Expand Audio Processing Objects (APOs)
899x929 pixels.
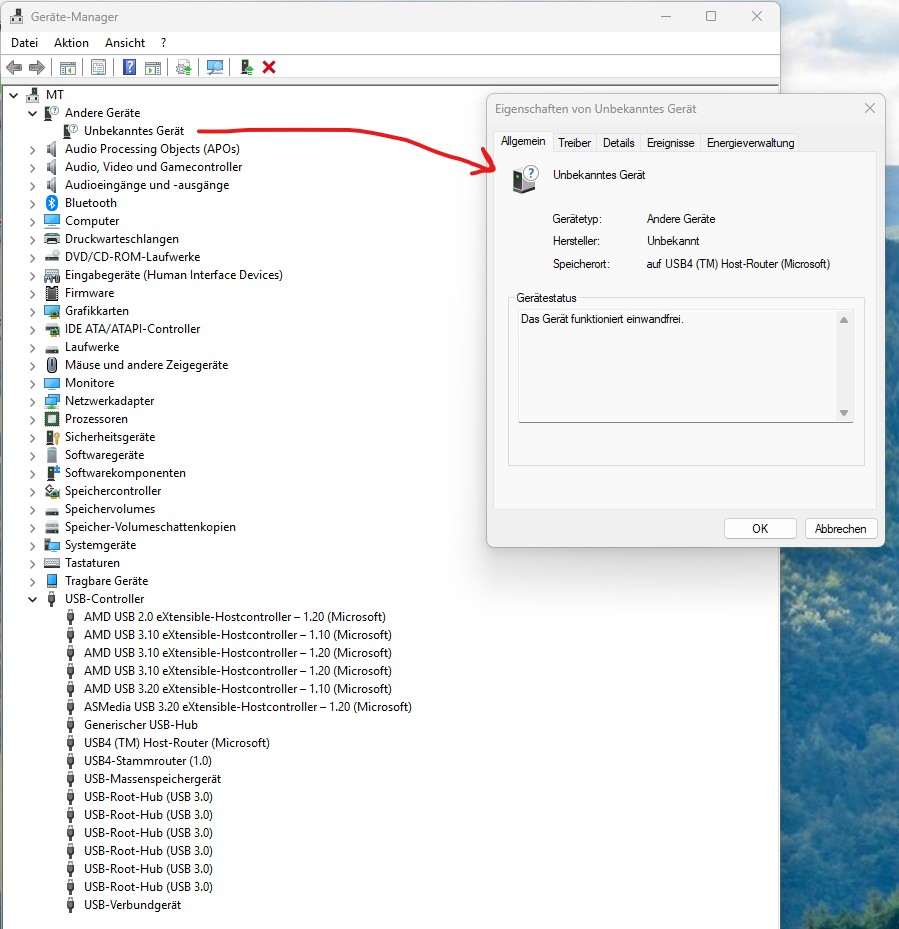(x=33, y=150)
